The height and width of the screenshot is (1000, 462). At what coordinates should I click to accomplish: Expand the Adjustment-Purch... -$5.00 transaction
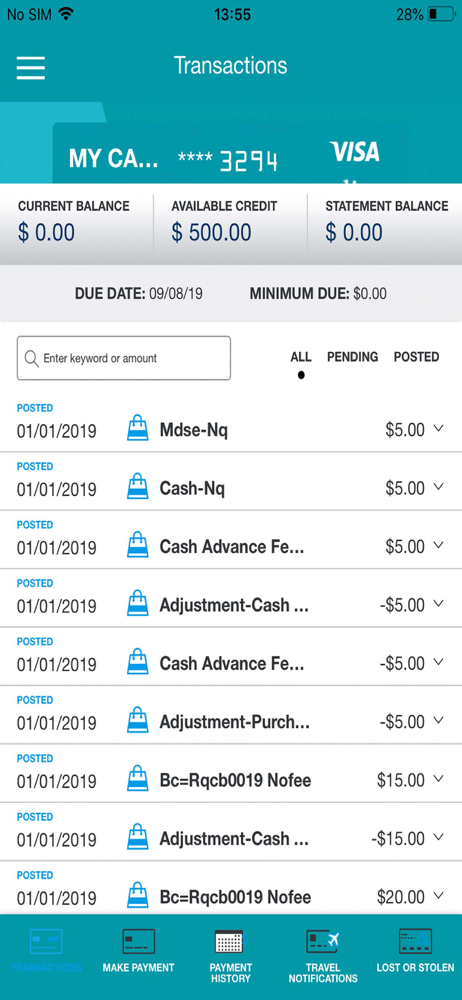(438, 721)
